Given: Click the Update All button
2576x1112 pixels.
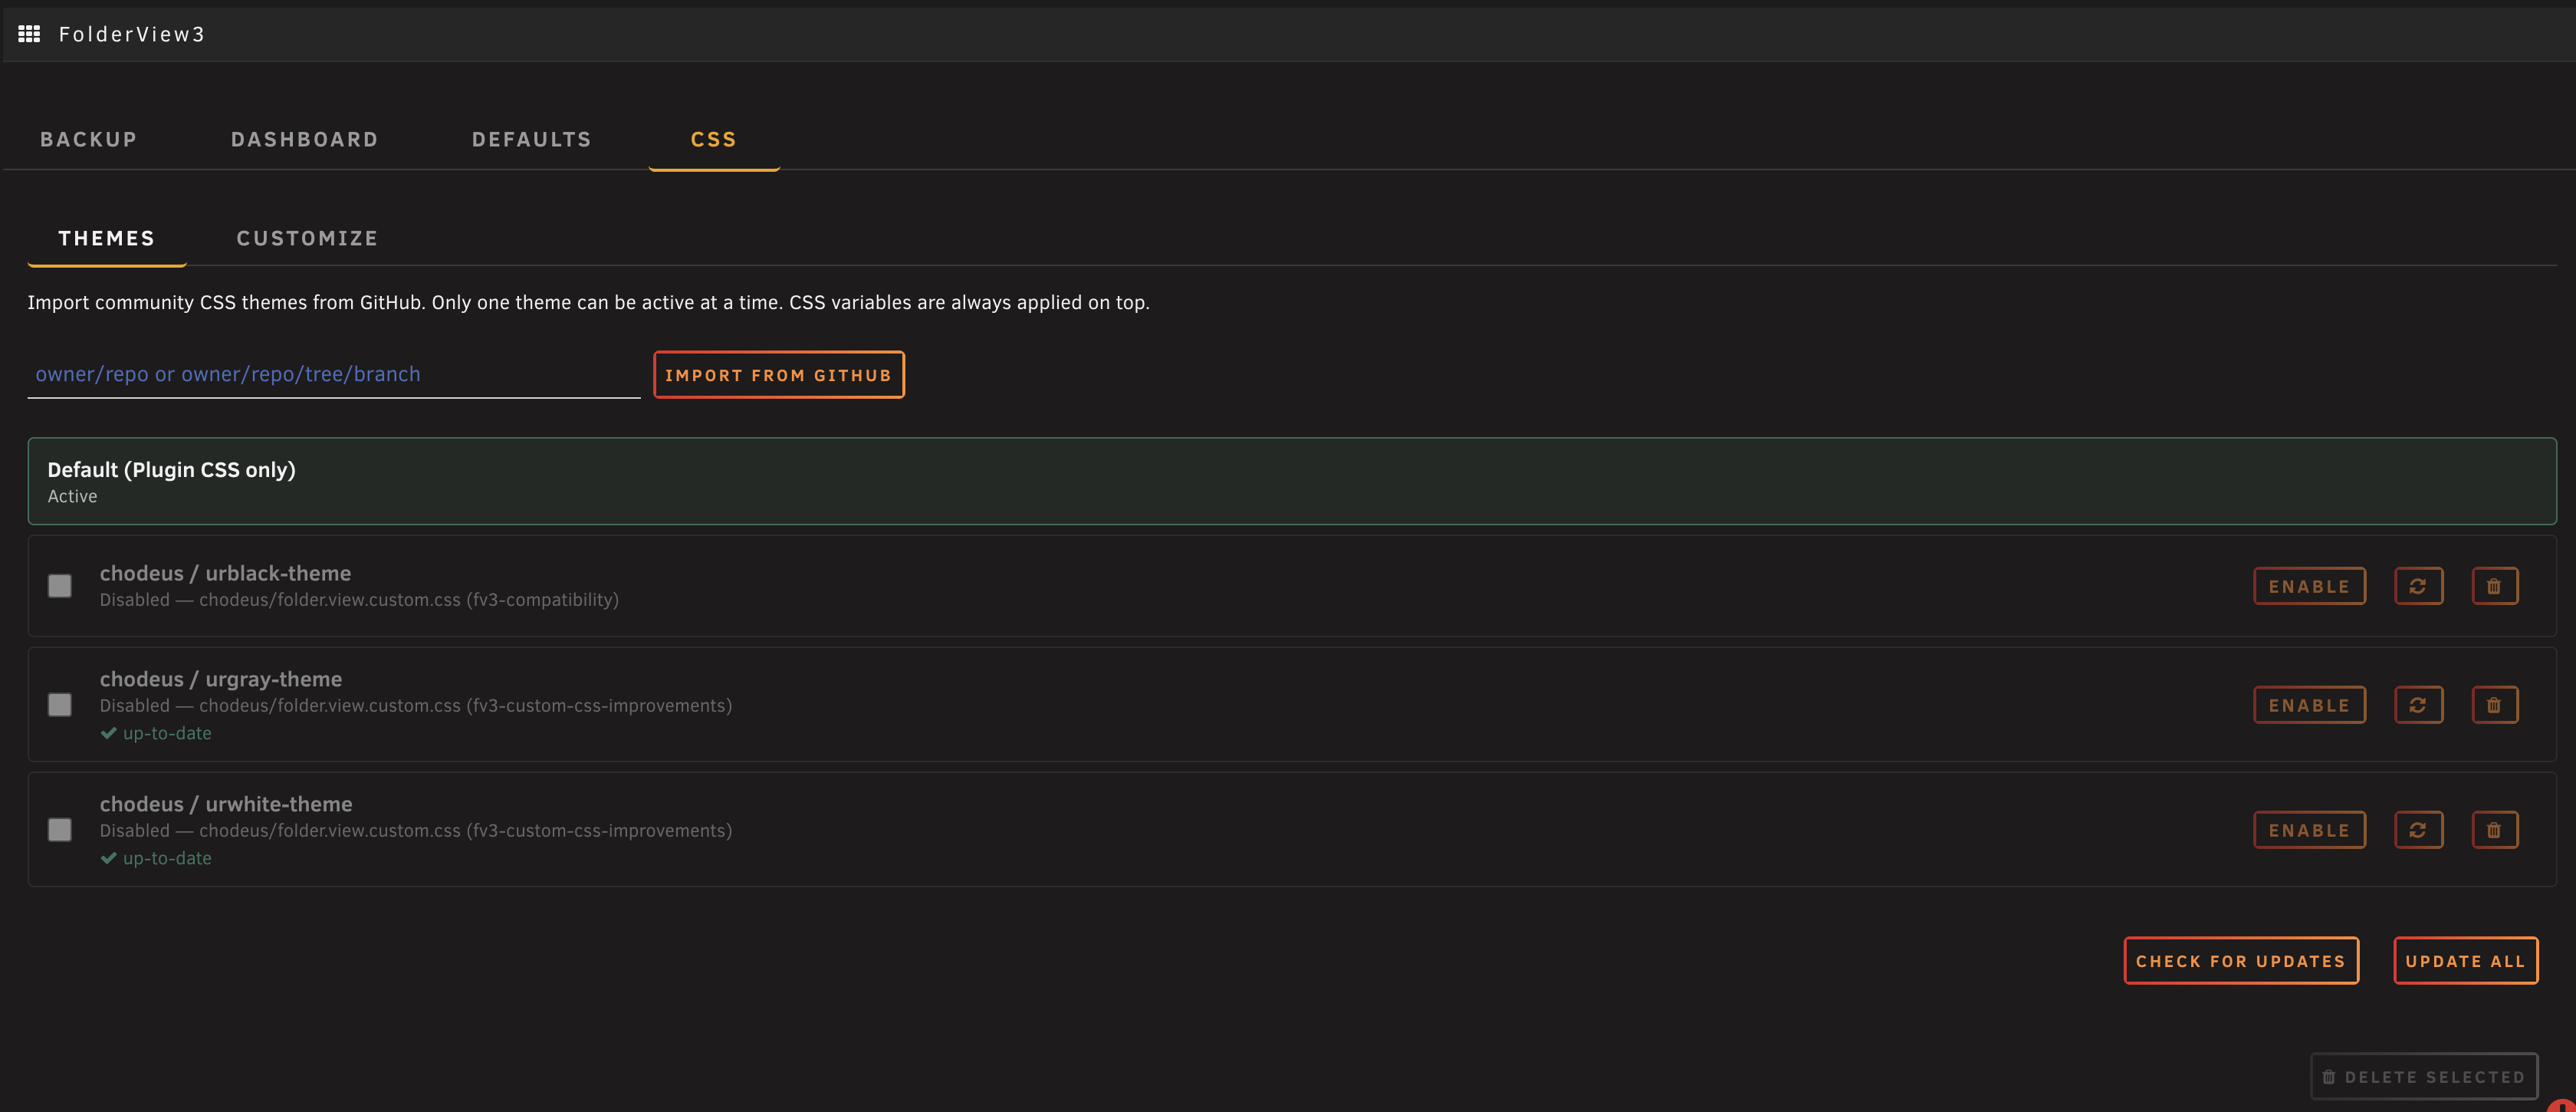Looking at the screenshot, I should 2465,961.
